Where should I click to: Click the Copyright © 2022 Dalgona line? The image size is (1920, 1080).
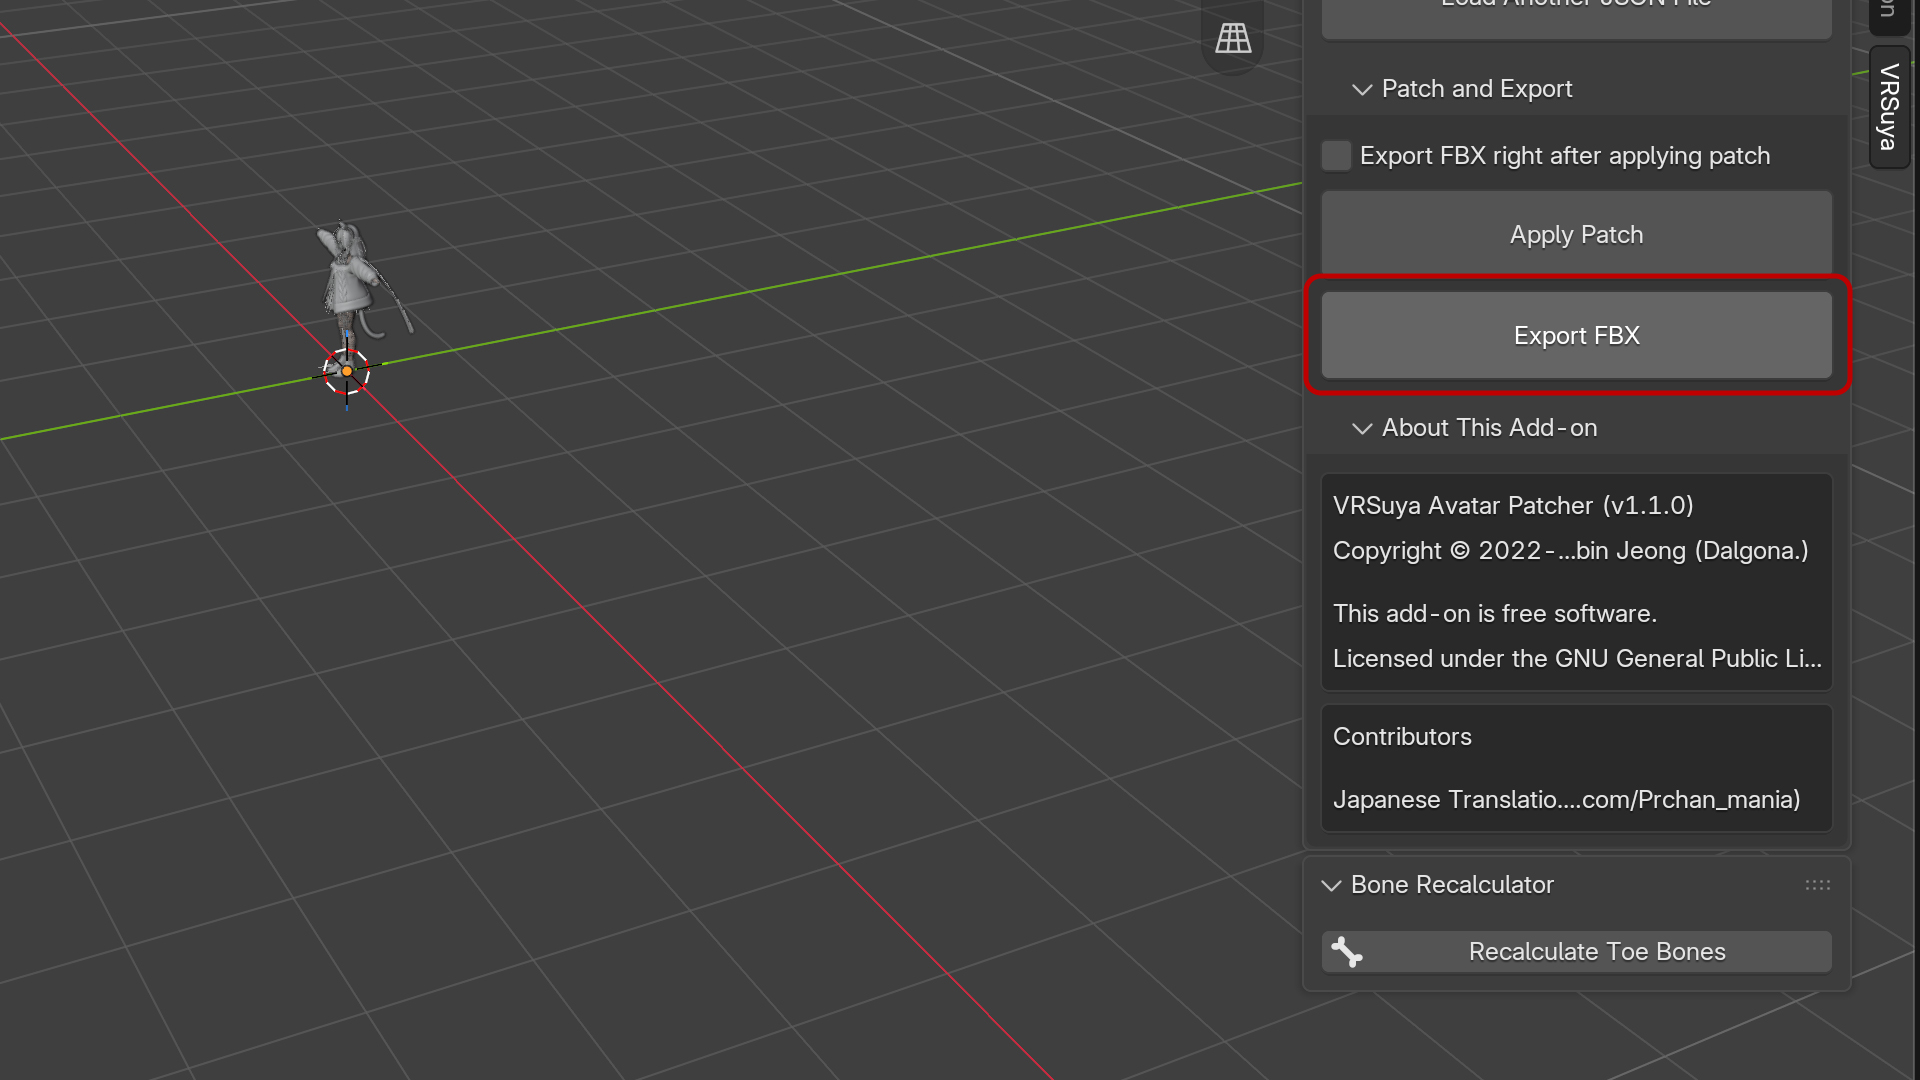coord(1571,551)
